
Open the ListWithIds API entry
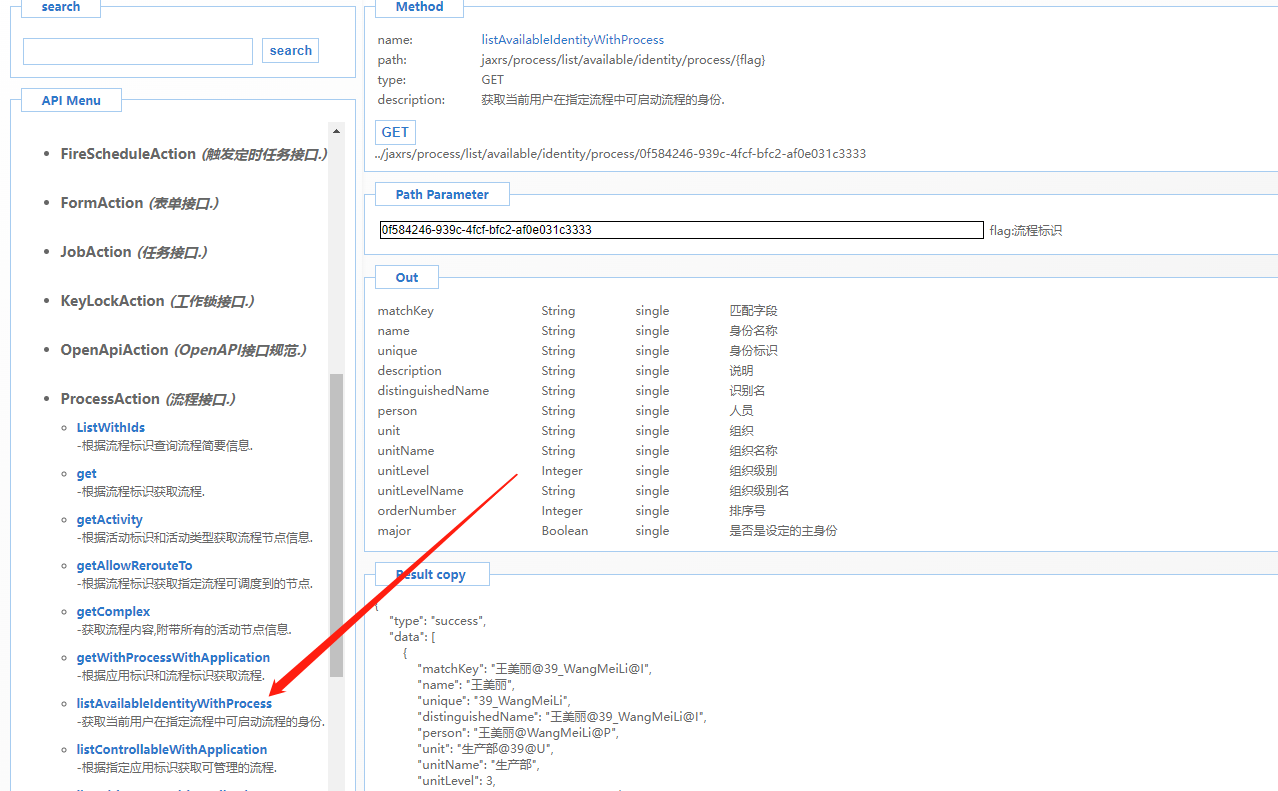click(x=110, y=427)
